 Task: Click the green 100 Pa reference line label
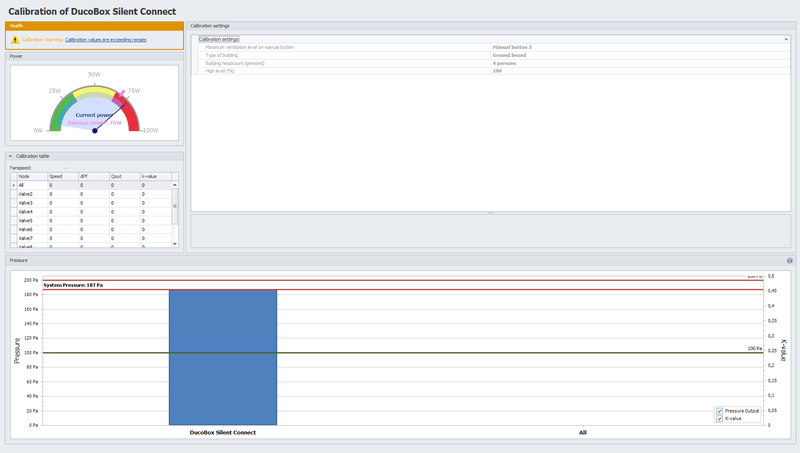(x=755, y=348)
